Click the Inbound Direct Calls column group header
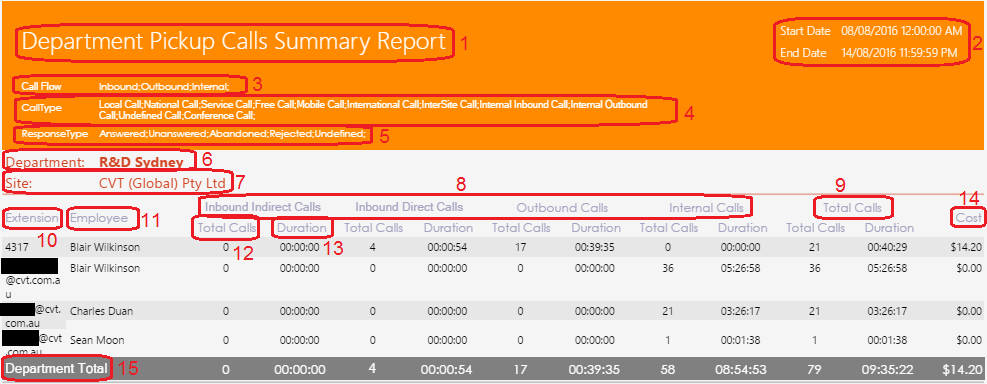 (409, 207)
